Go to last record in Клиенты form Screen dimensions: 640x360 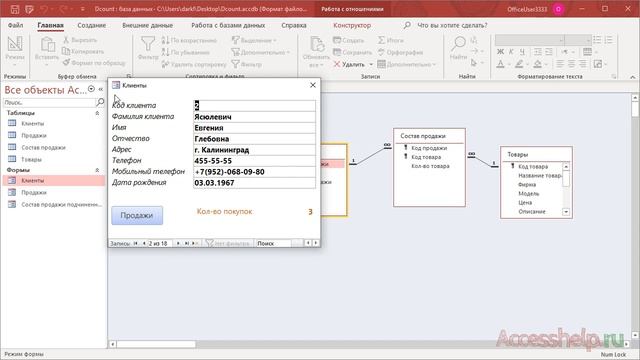186,243
